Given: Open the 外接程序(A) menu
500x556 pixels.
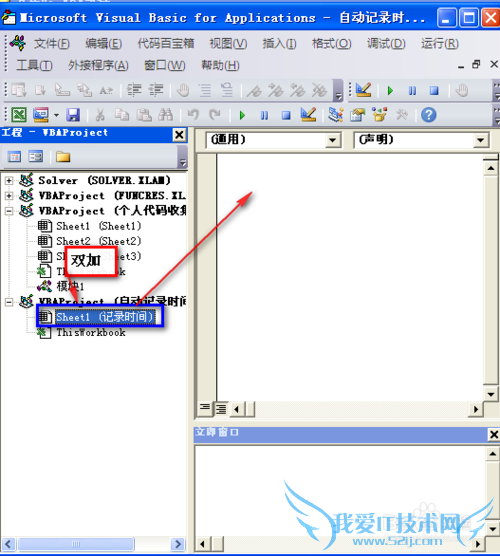Looking at the screenshot, I should [x=98, y=65].
